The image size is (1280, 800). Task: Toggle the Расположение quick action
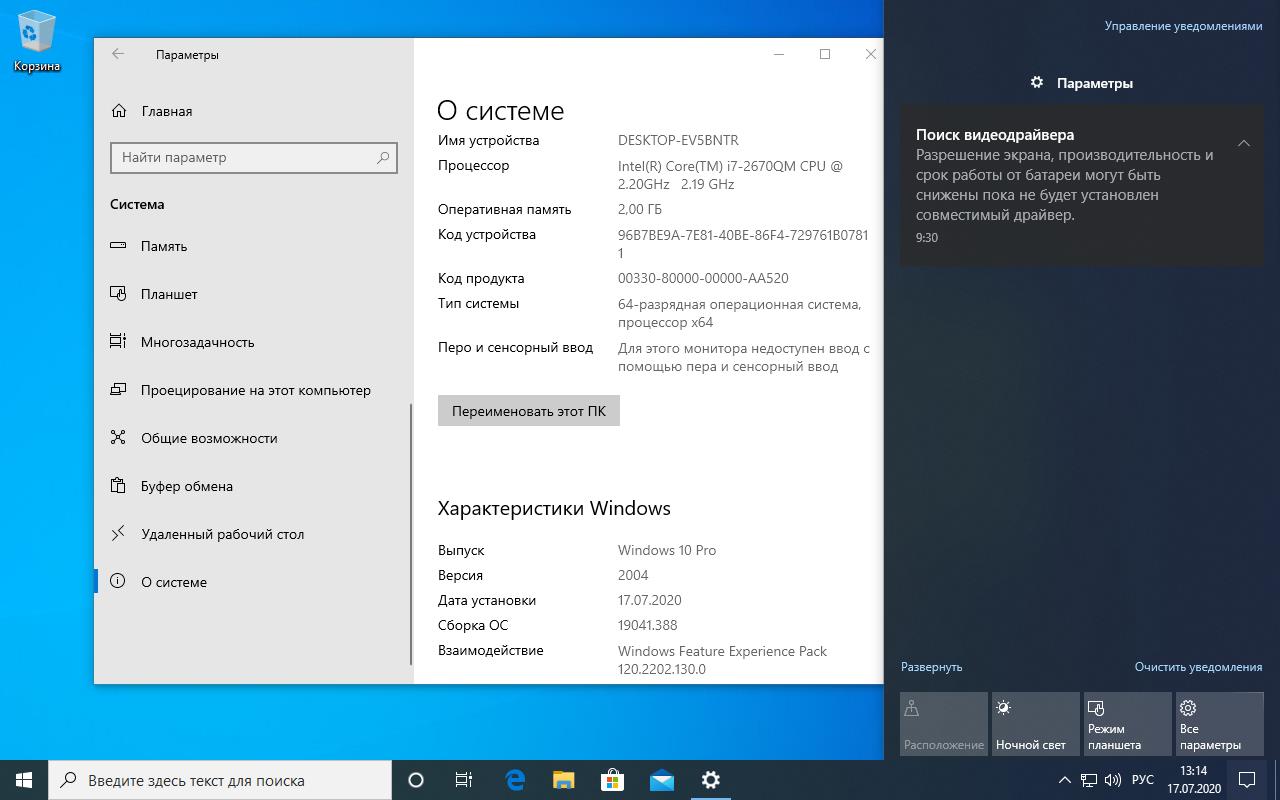(x=943, y=723)
